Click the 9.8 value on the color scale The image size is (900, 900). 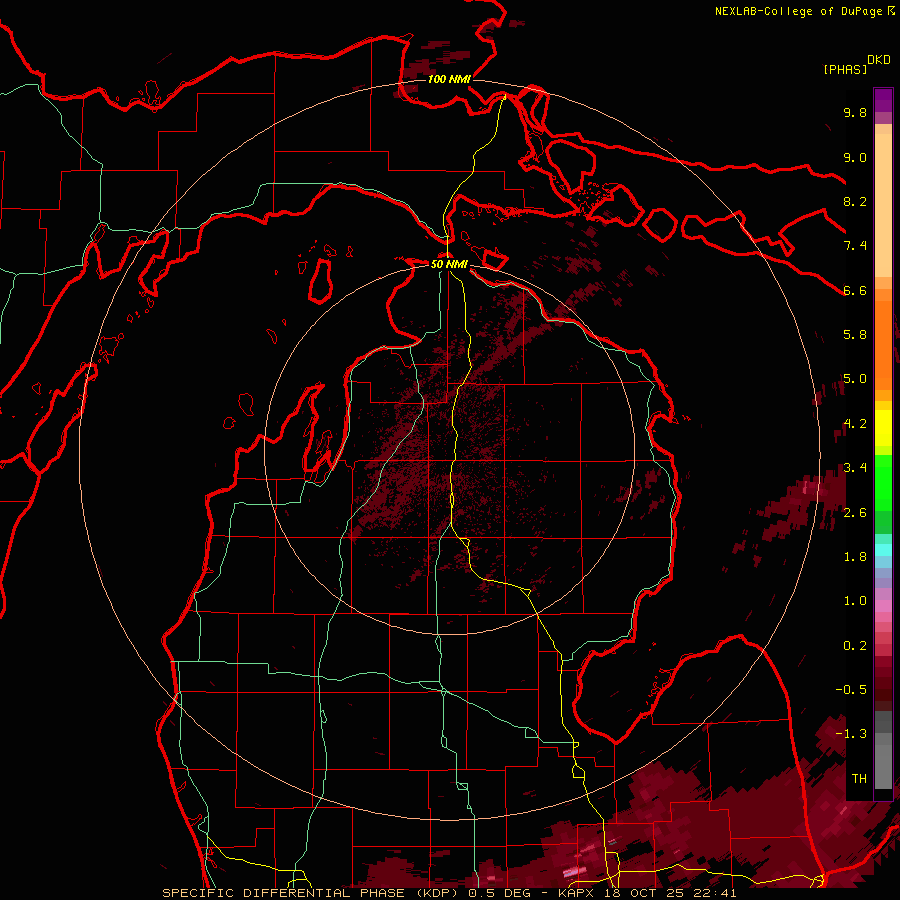855,112
